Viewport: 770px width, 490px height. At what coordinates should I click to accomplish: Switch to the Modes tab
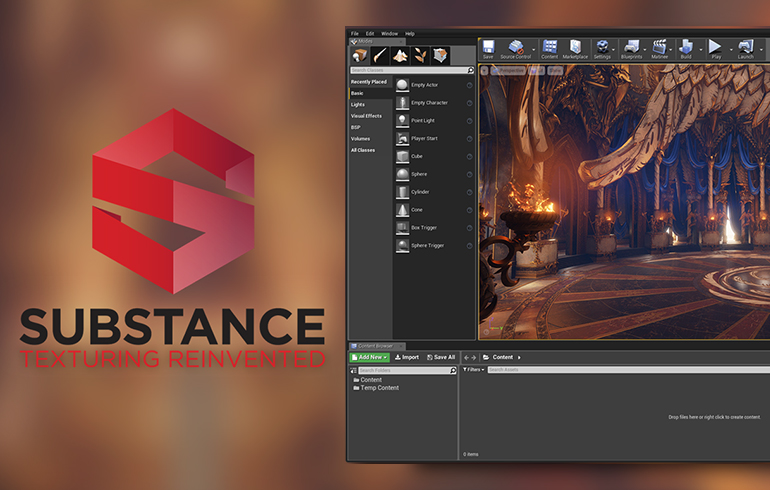tap(377, 42)
